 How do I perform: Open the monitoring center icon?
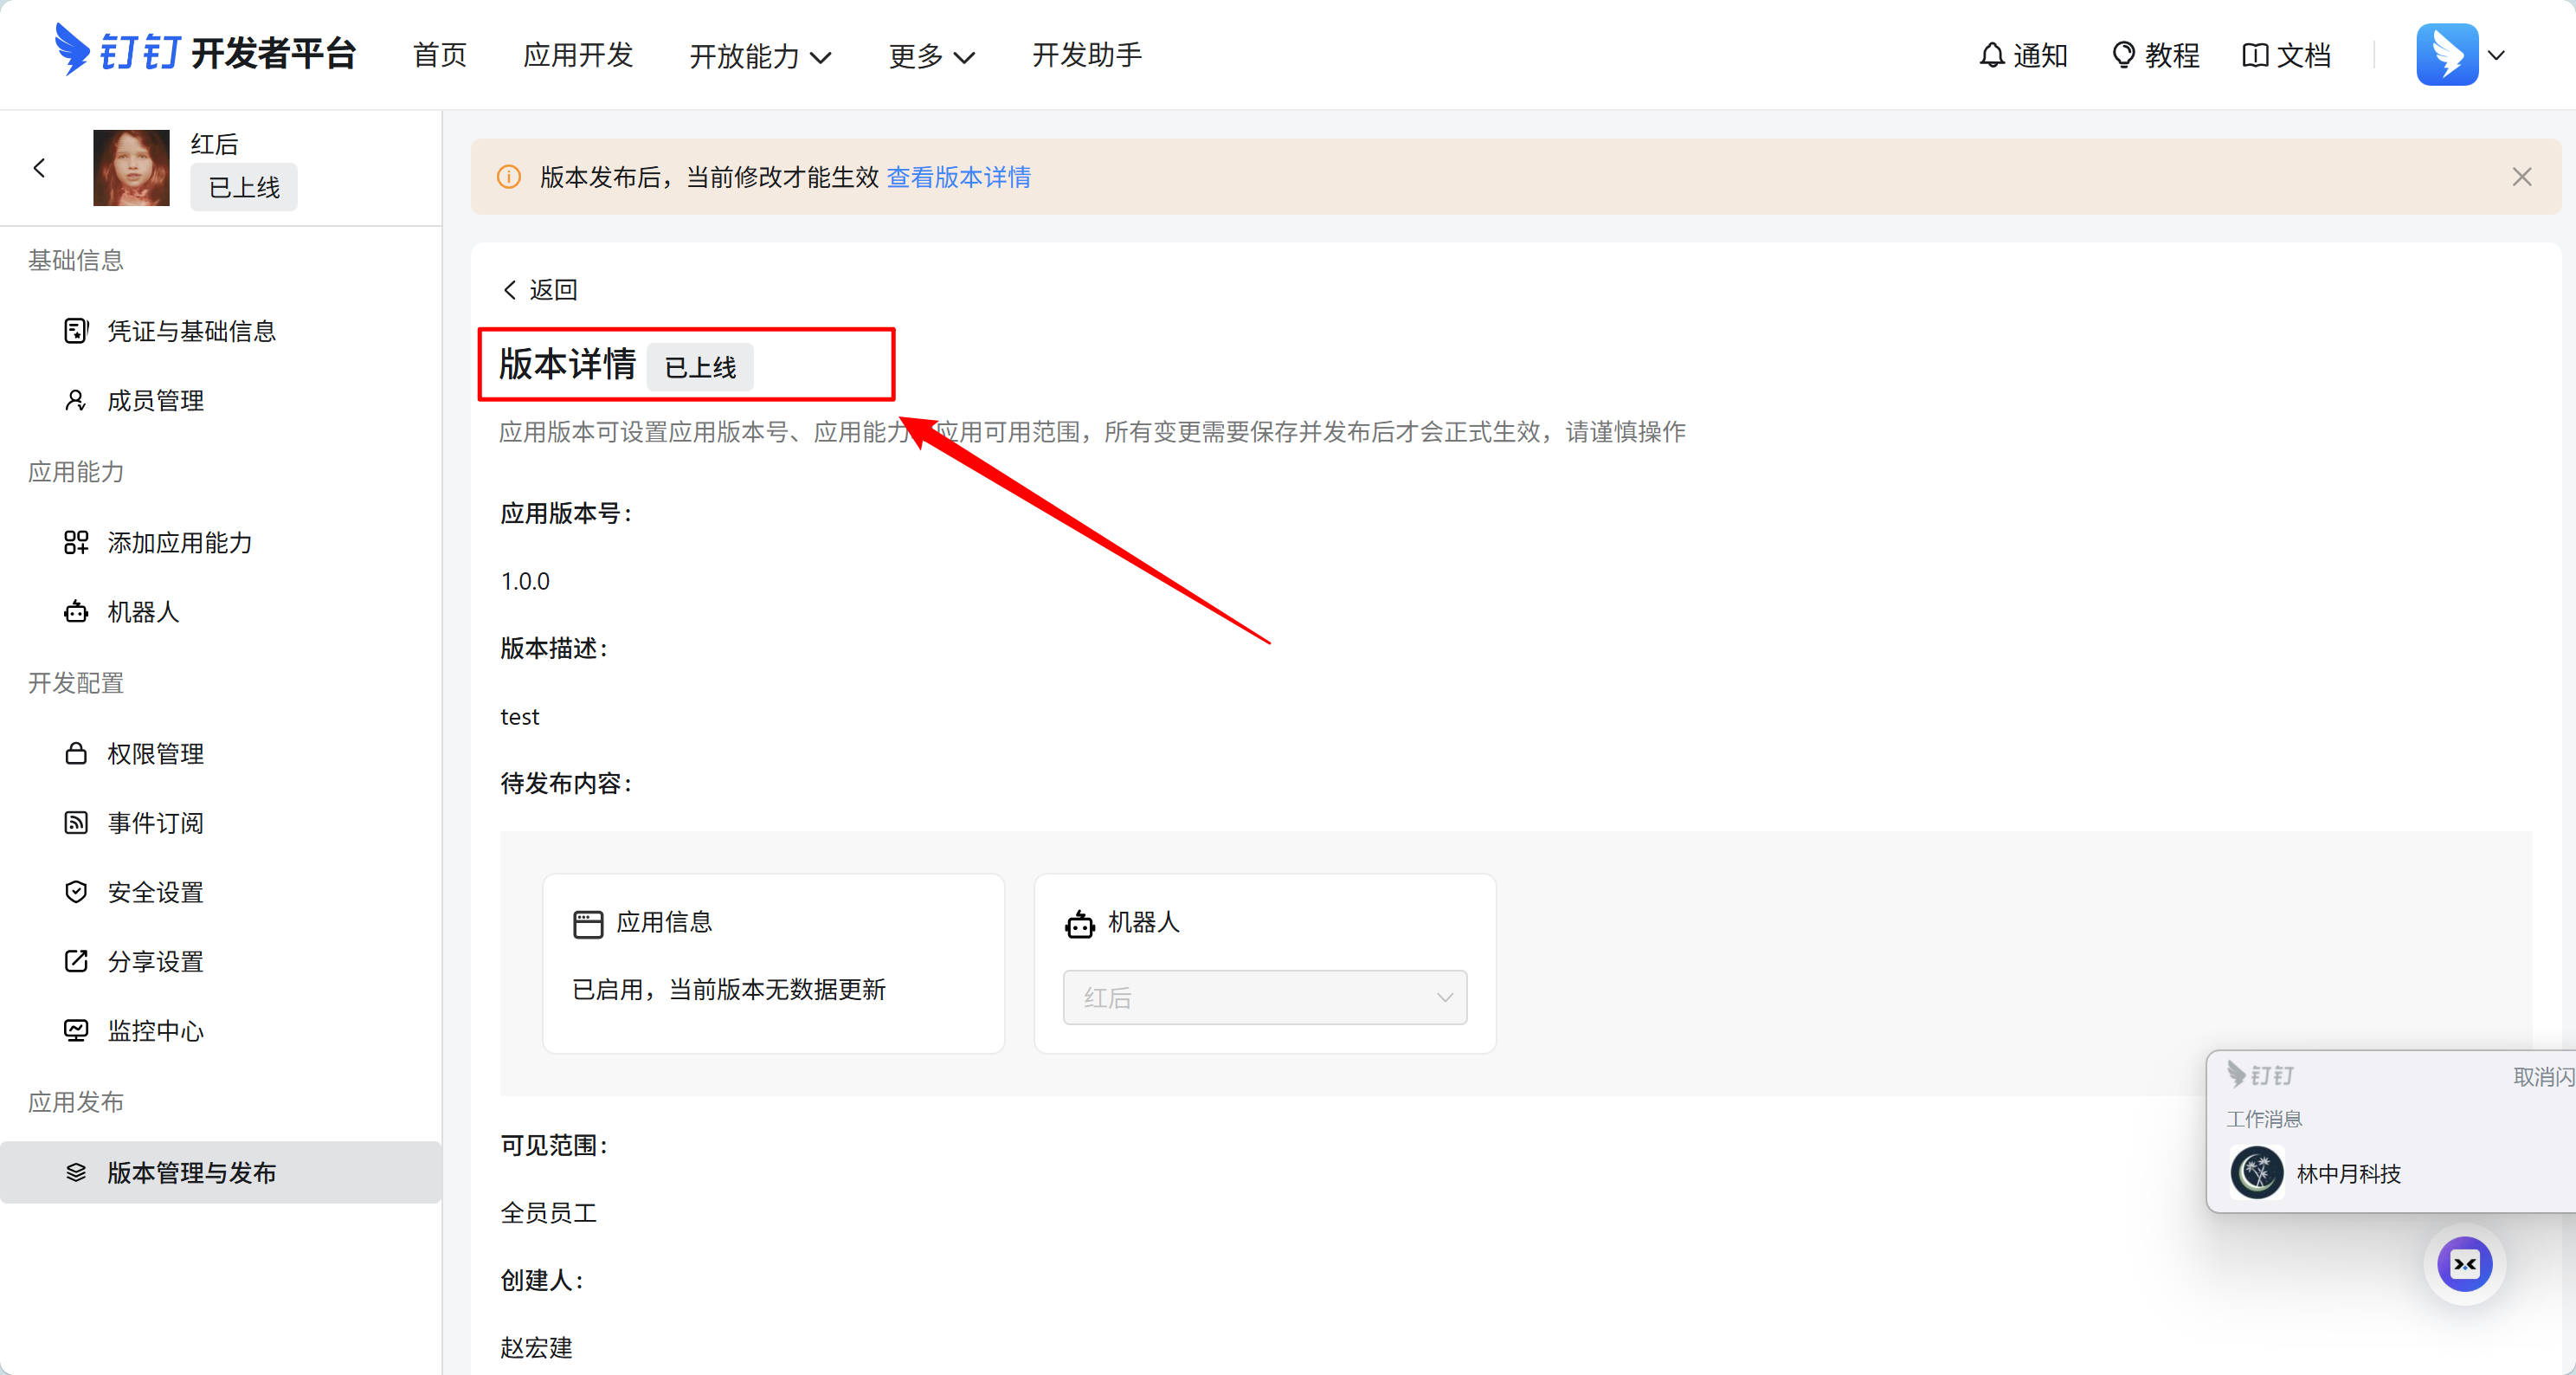(x=76, y=1030)
